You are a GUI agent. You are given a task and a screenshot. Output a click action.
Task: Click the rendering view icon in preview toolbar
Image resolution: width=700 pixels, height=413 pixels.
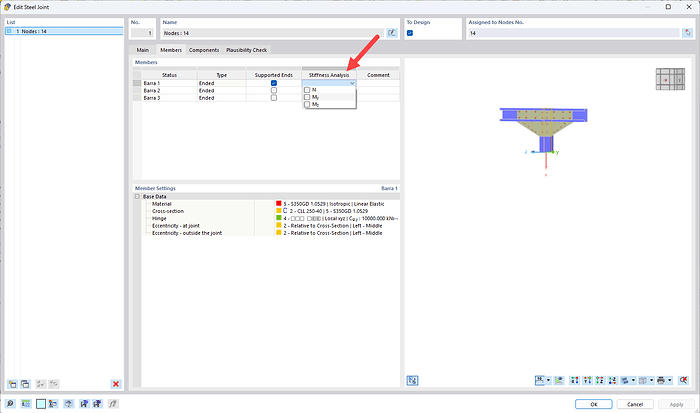(559, 380)
